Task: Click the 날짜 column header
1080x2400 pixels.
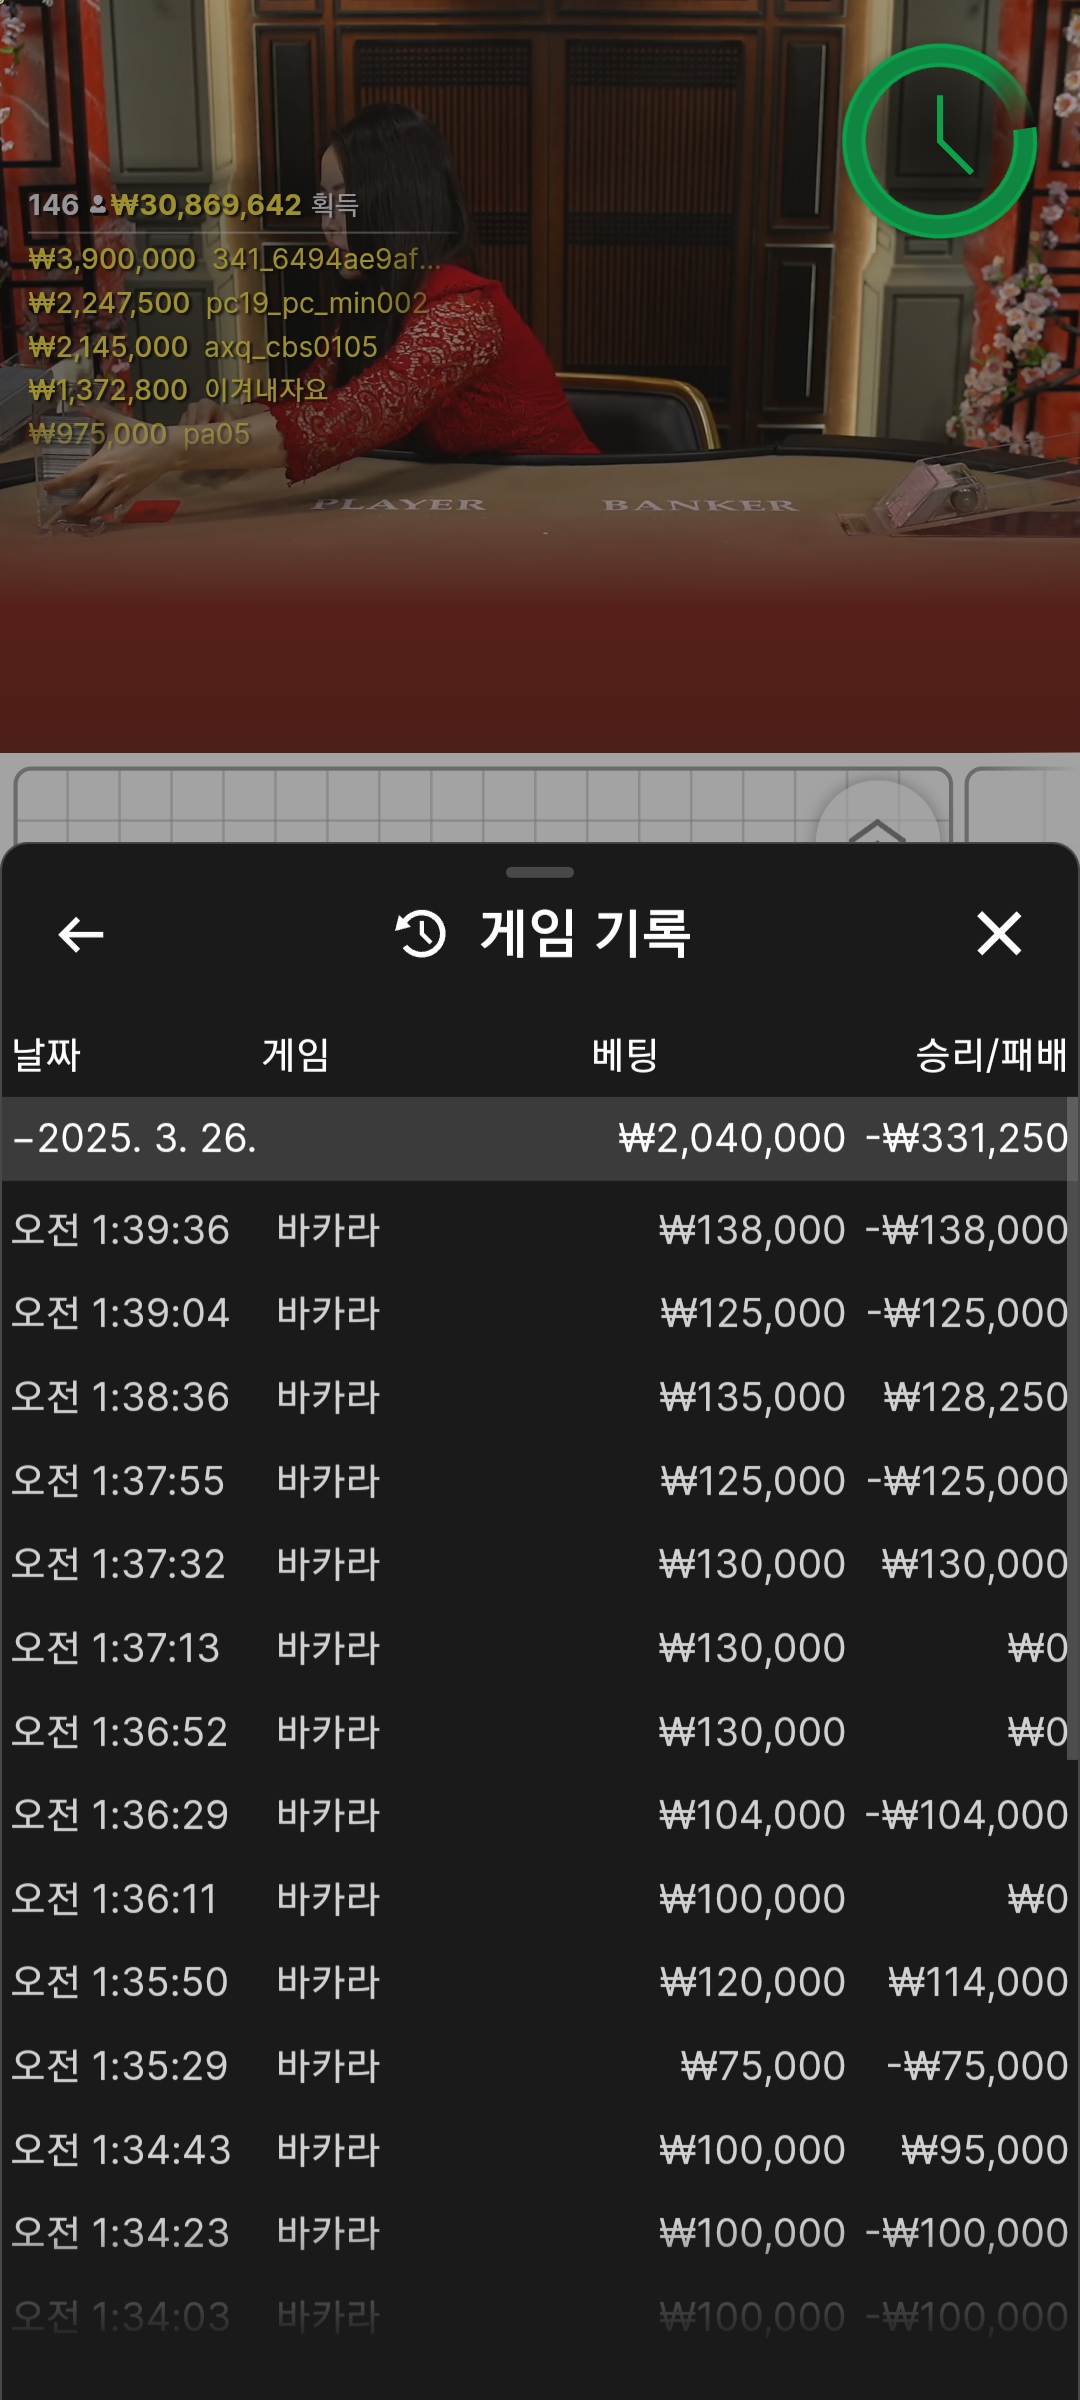Action: click(46, 1055)
